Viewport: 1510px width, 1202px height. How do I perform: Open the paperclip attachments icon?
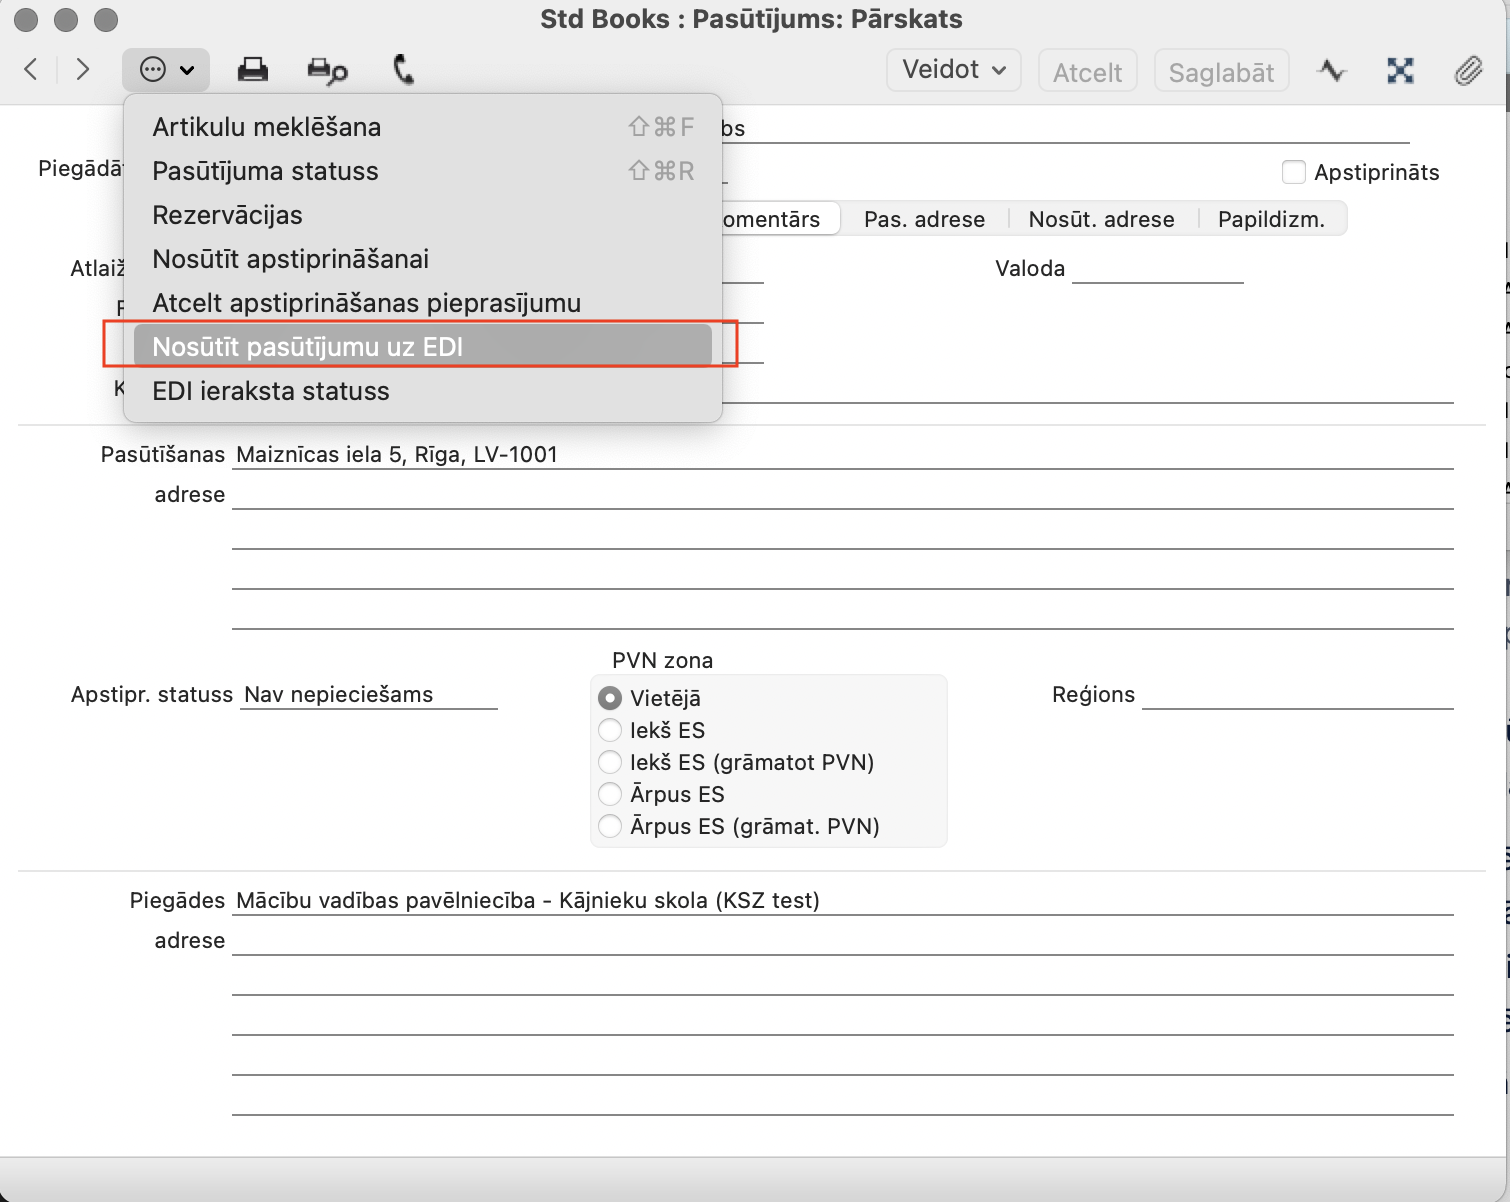1468,70
